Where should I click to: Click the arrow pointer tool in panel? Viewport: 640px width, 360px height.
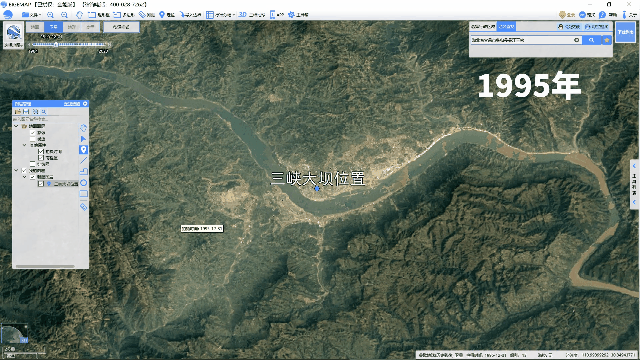(x=84, y=139)
